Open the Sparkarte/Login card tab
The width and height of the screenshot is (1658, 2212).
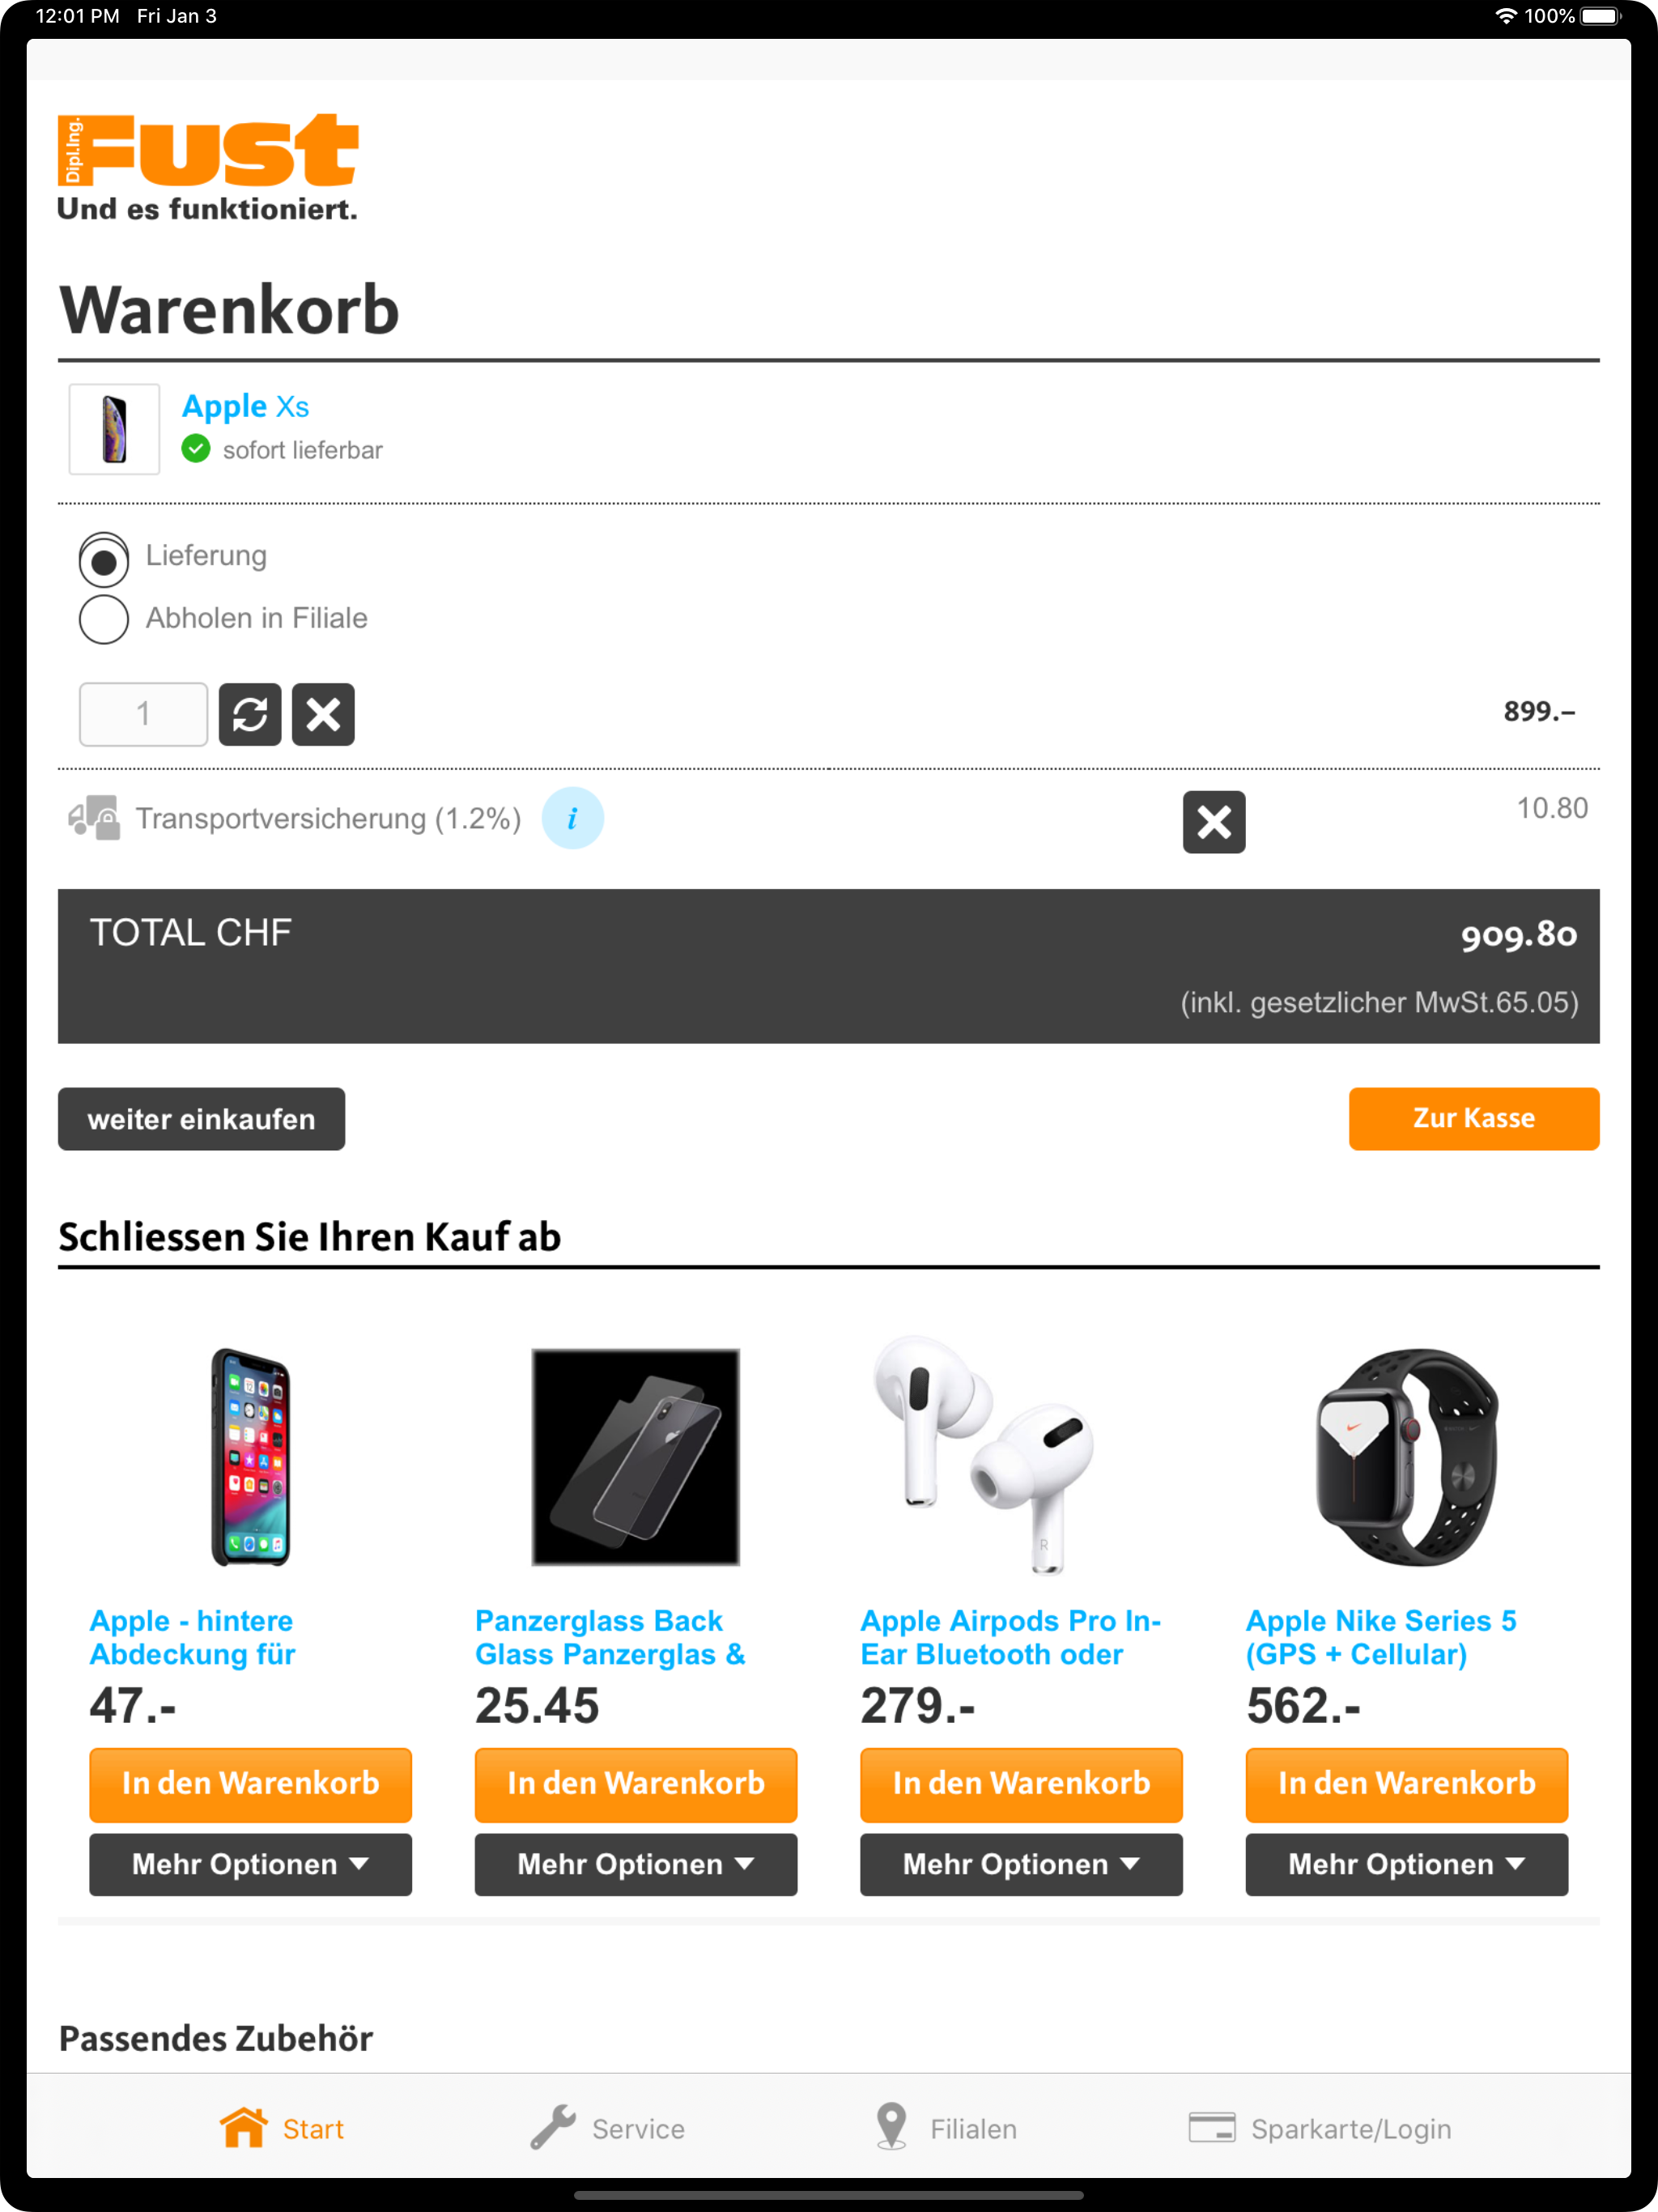pyautogui.click(x=1320, y=2128)
